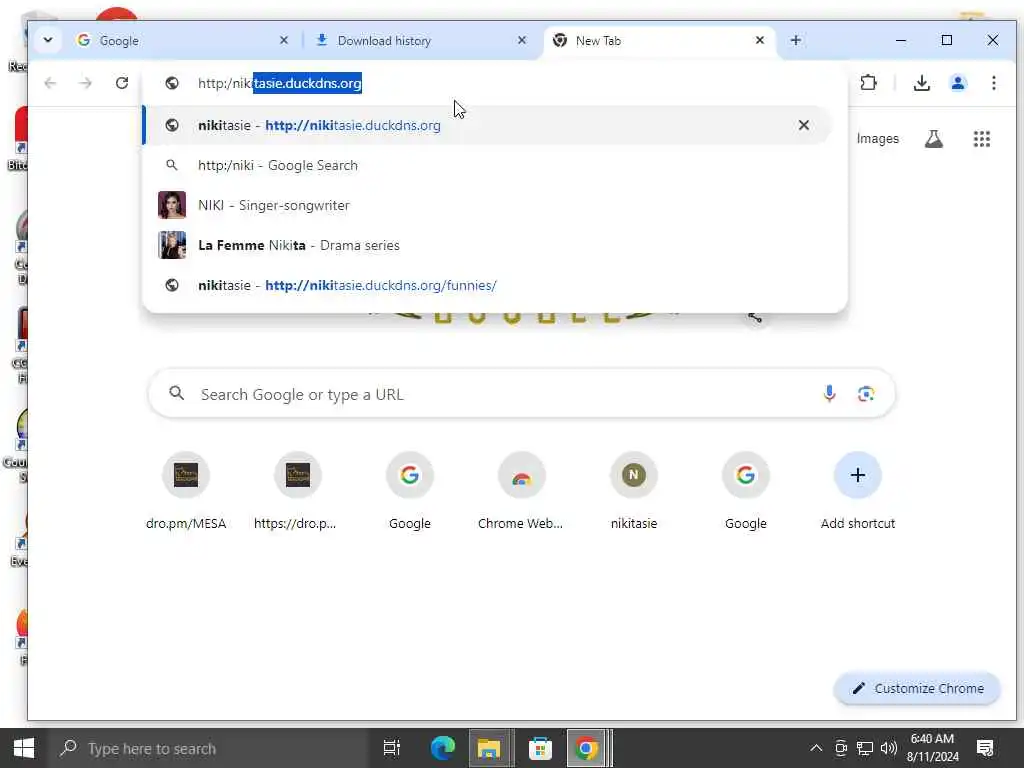The image size is (1024, 768).
Task: Open a new tab with plus button
Action: tap(795, 40)
